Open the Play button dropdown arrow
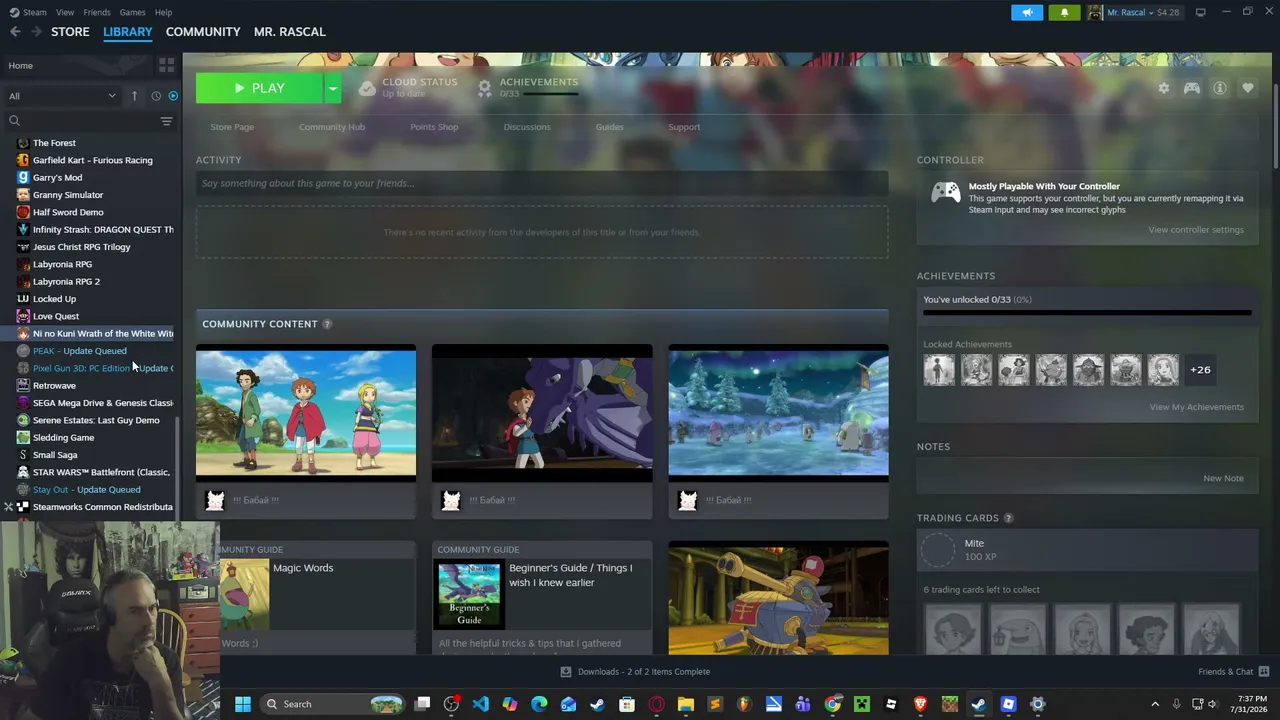The image size is (1280, 720). coord(332,88)
